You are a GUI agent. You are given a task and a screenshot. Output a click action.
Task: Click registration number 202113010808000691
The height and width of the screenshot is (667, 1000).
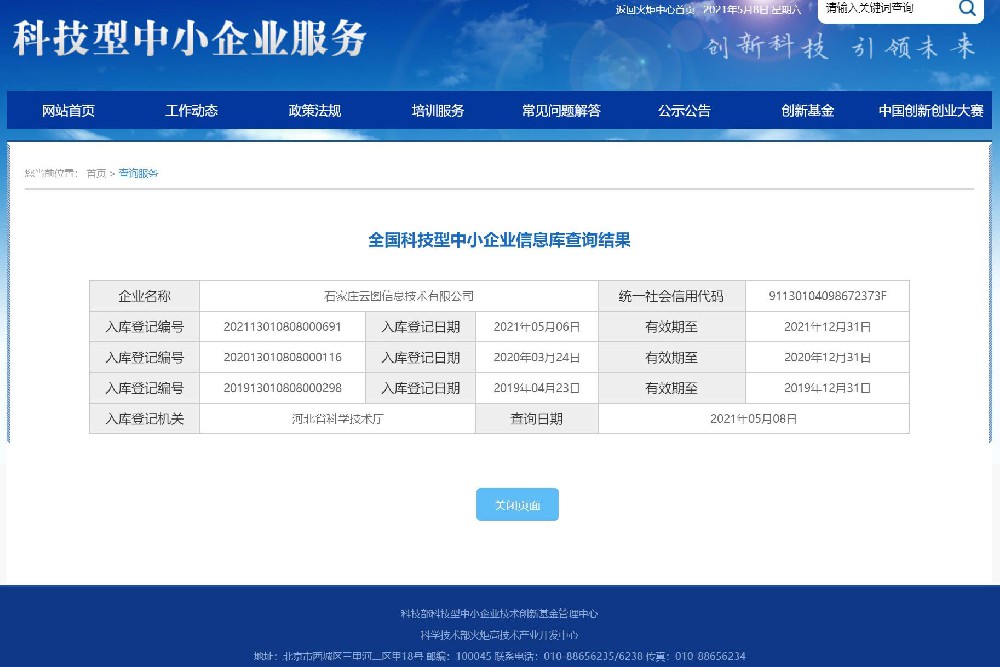283,326
